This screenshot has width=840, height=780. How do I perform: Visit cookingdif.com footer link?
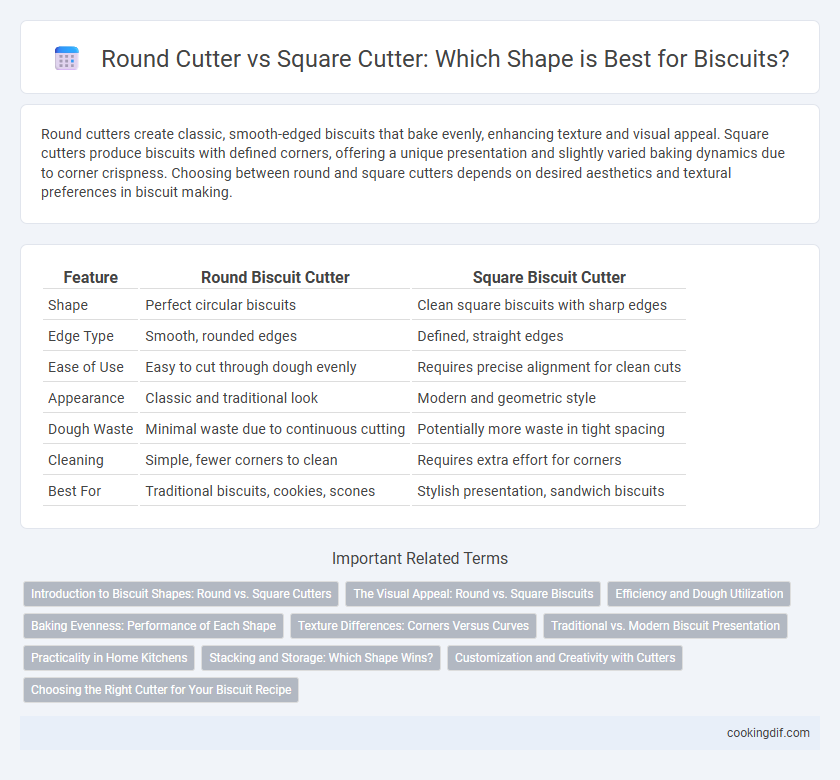tap(768, 733)
